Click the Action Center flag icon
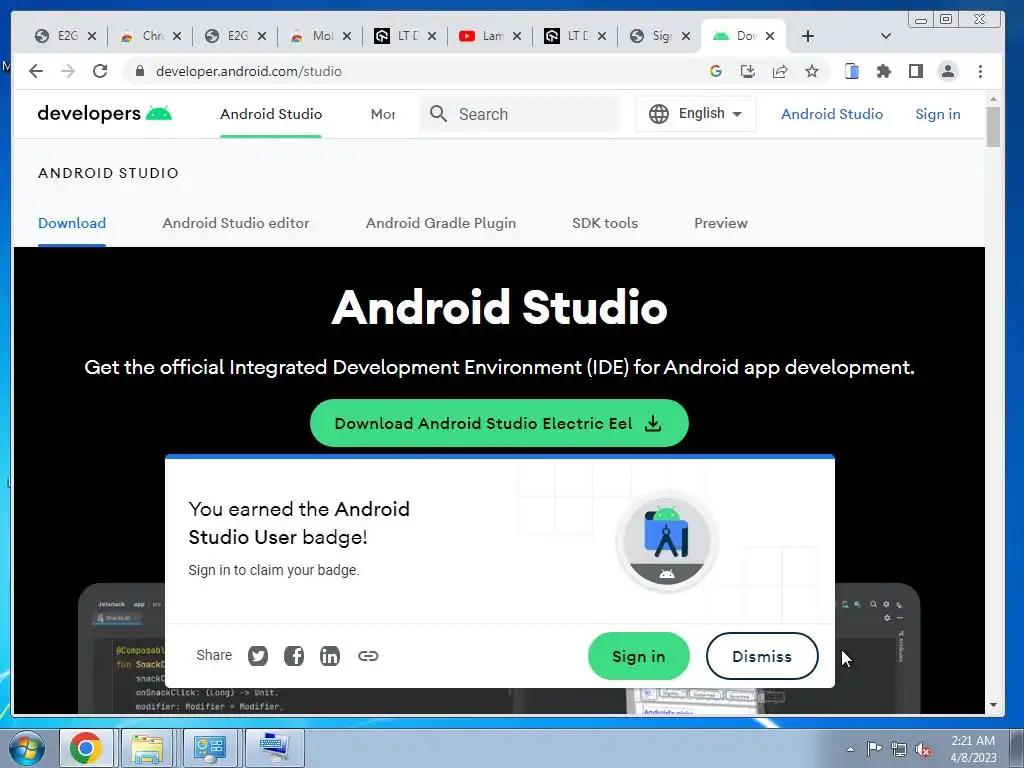This screenshot has width=1024, height=768. tap(874, 749)
